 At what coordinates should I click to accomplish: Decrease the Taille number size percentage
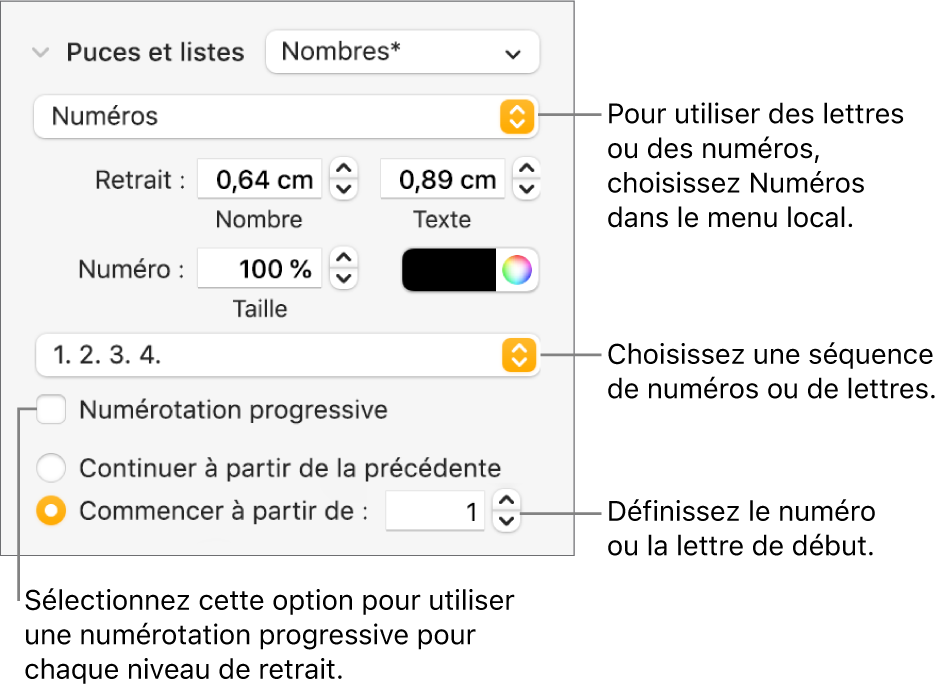[x=344, y=278]
